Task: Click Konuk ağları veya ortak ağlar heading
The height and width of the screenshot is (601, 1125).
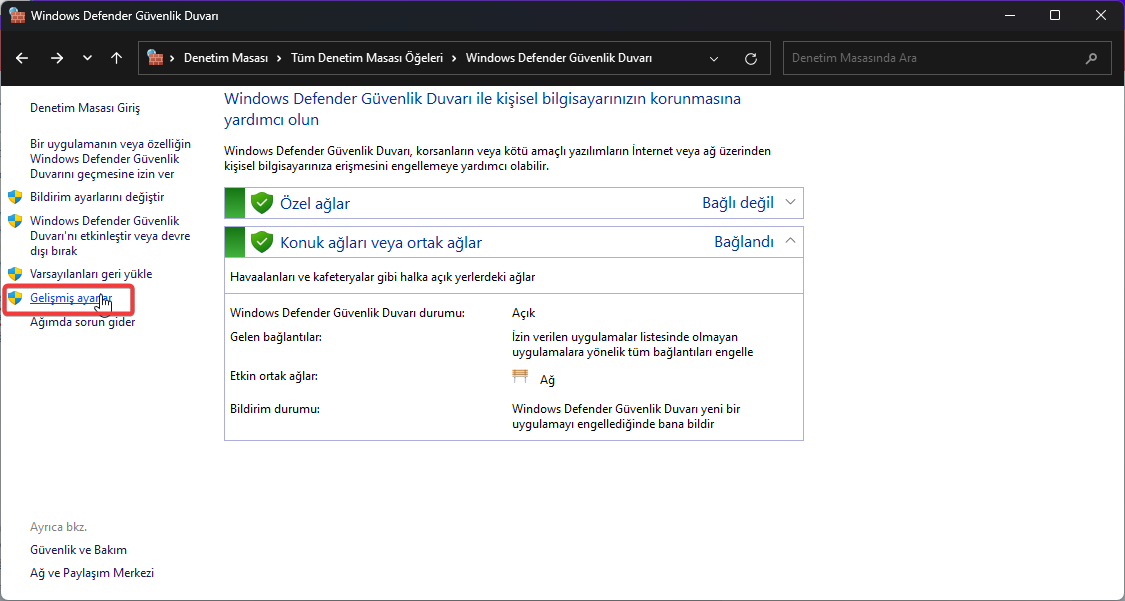Action: pos(381,242)
